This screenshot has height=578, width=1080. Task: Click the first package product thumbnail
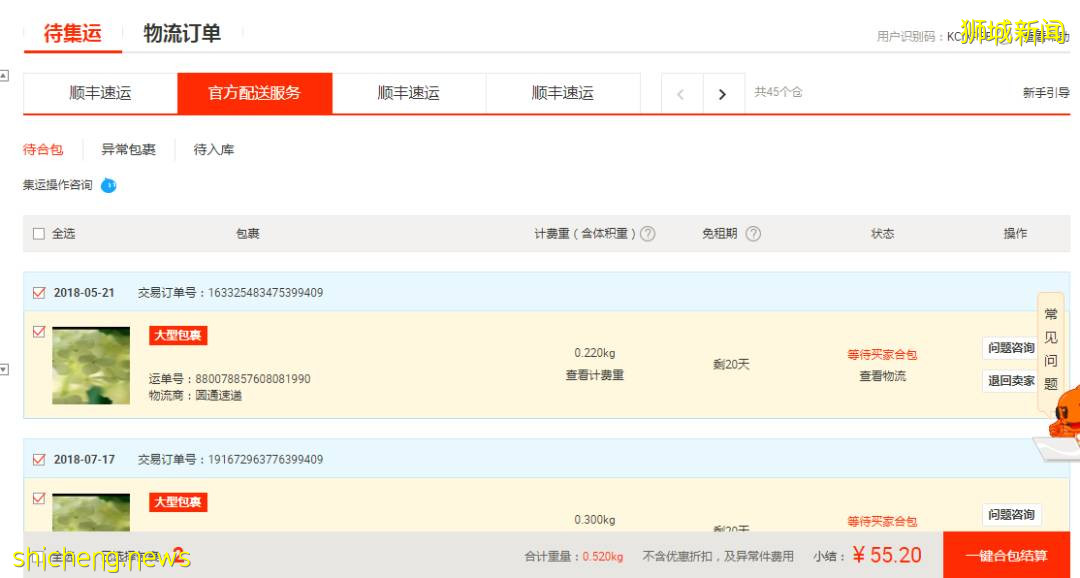coord(90,365)
